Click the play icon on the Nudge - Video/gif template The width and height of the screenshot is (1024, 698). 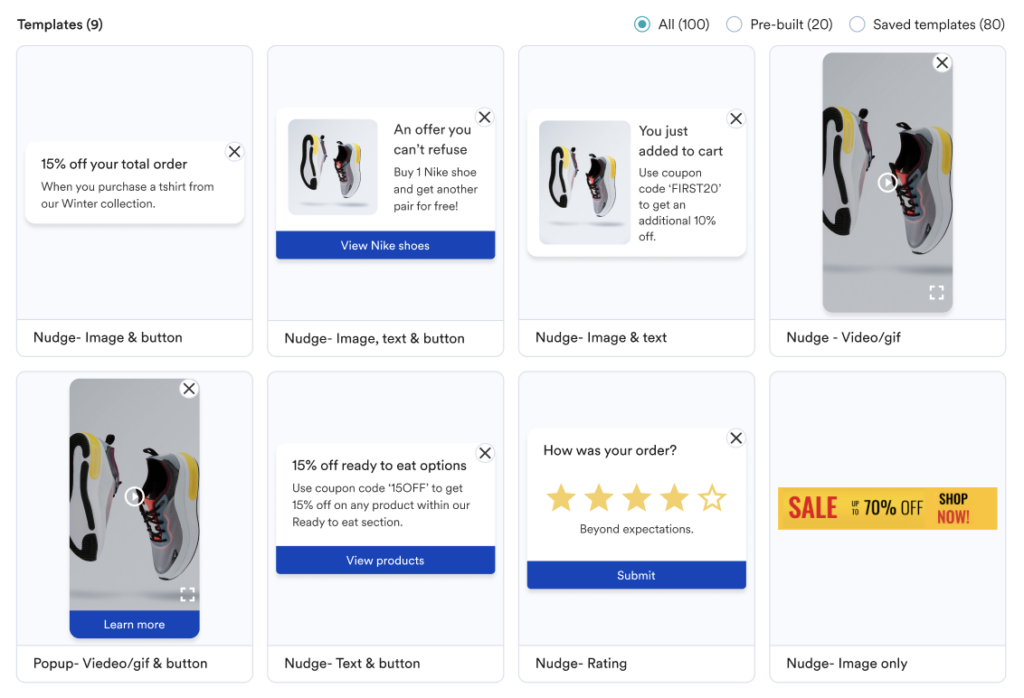[887, 182]
